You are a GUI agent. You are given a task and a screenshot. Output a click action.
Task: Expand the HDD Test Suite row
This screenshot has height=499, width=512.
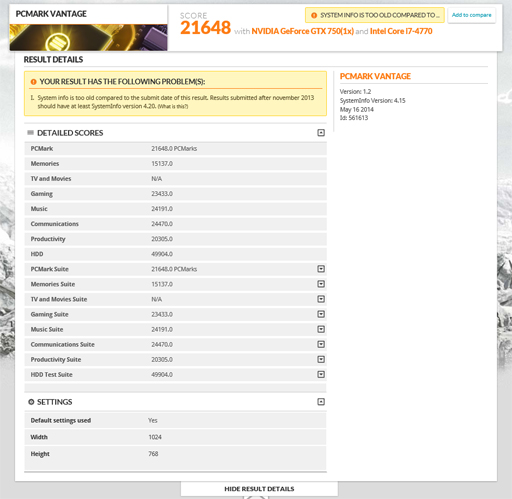[x=321, y=374]
